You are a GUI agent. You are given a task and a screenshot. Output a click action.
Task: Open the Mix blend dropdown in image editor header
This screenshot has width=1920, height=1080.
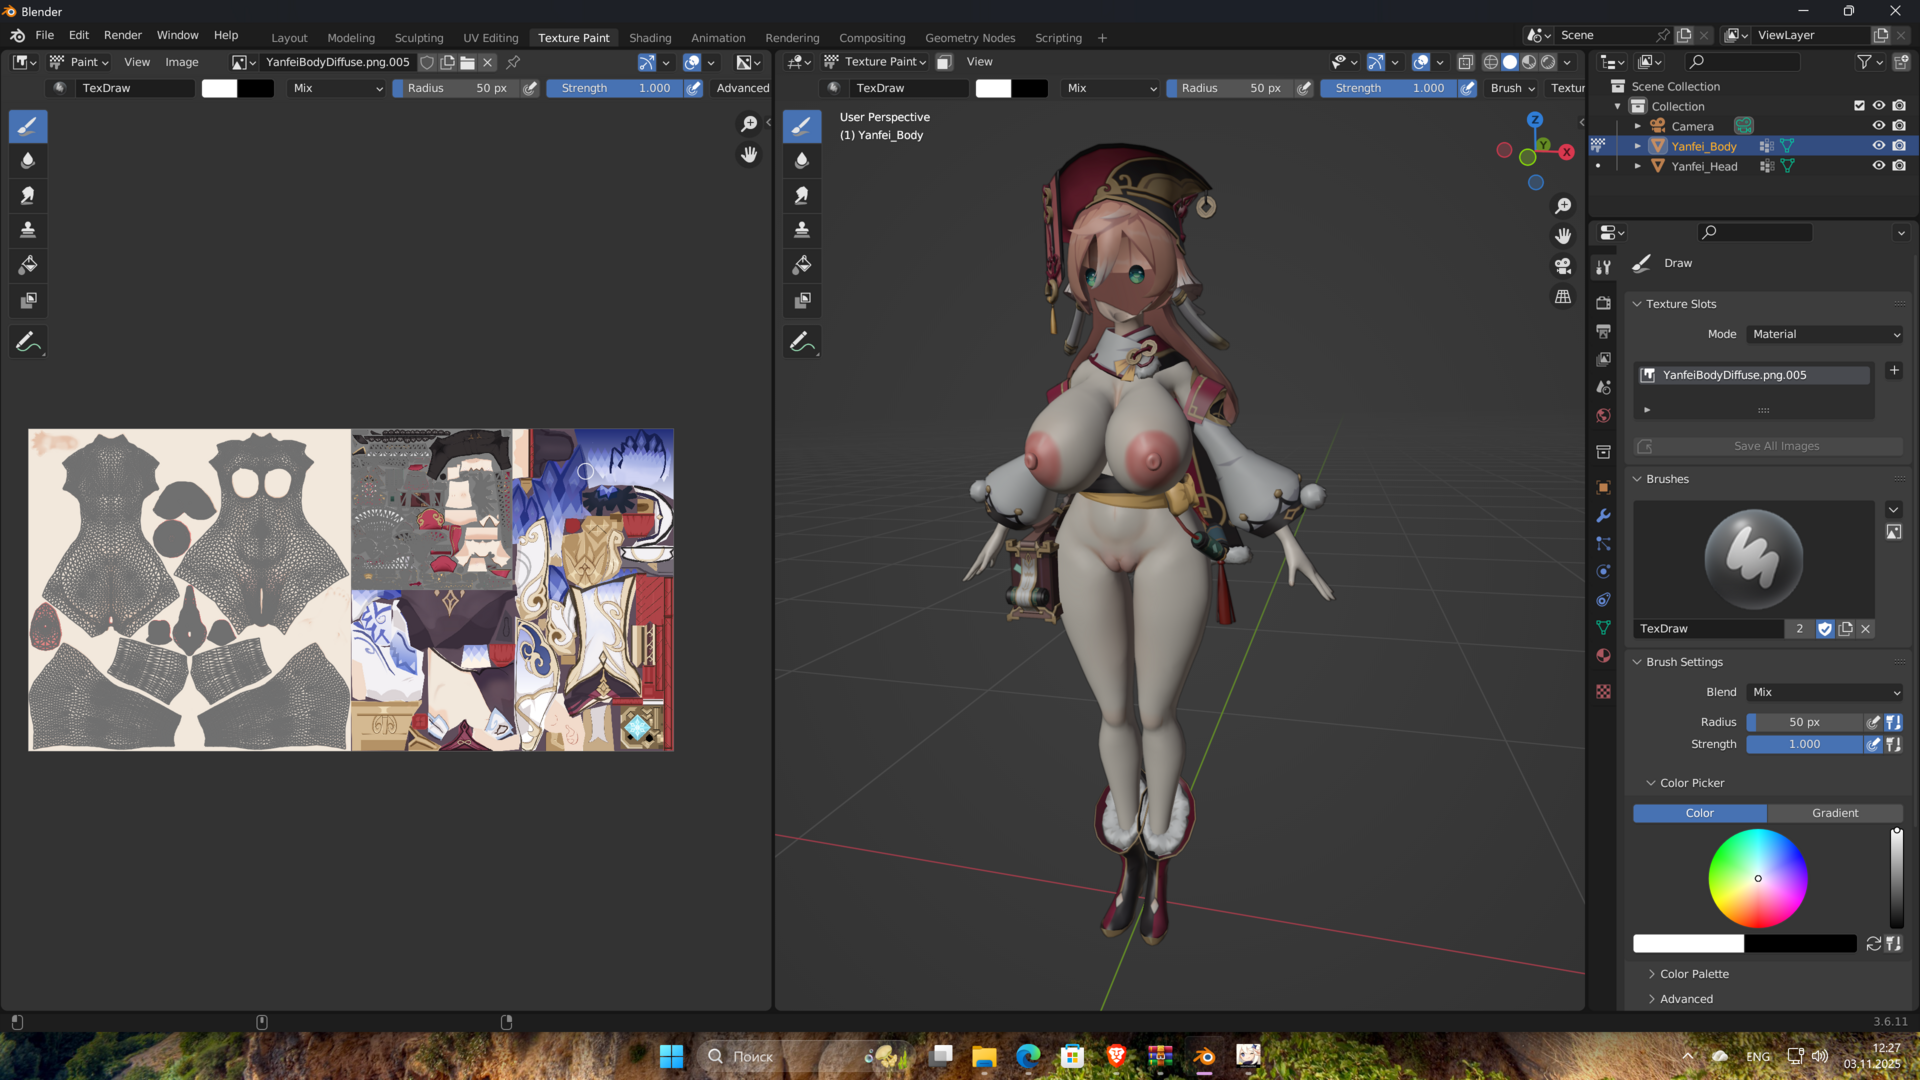337,88
